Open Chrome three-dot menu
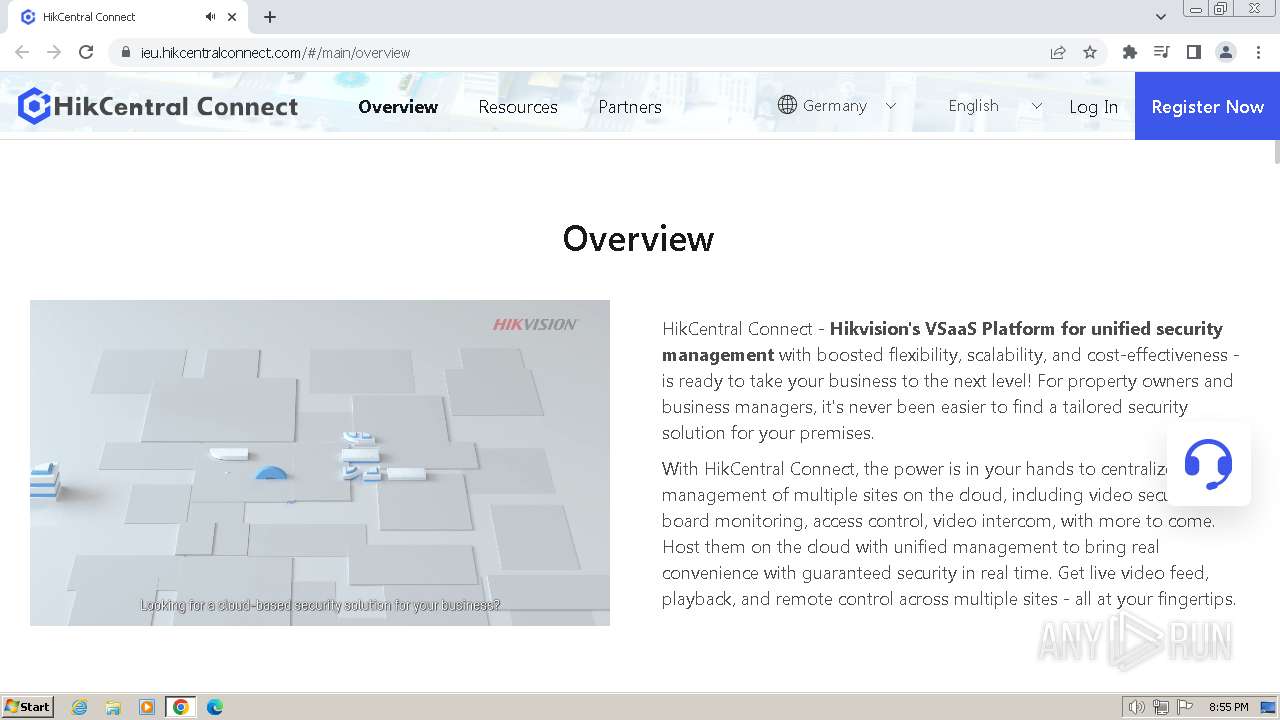 pyautogui.click(x=1258, y=52)
